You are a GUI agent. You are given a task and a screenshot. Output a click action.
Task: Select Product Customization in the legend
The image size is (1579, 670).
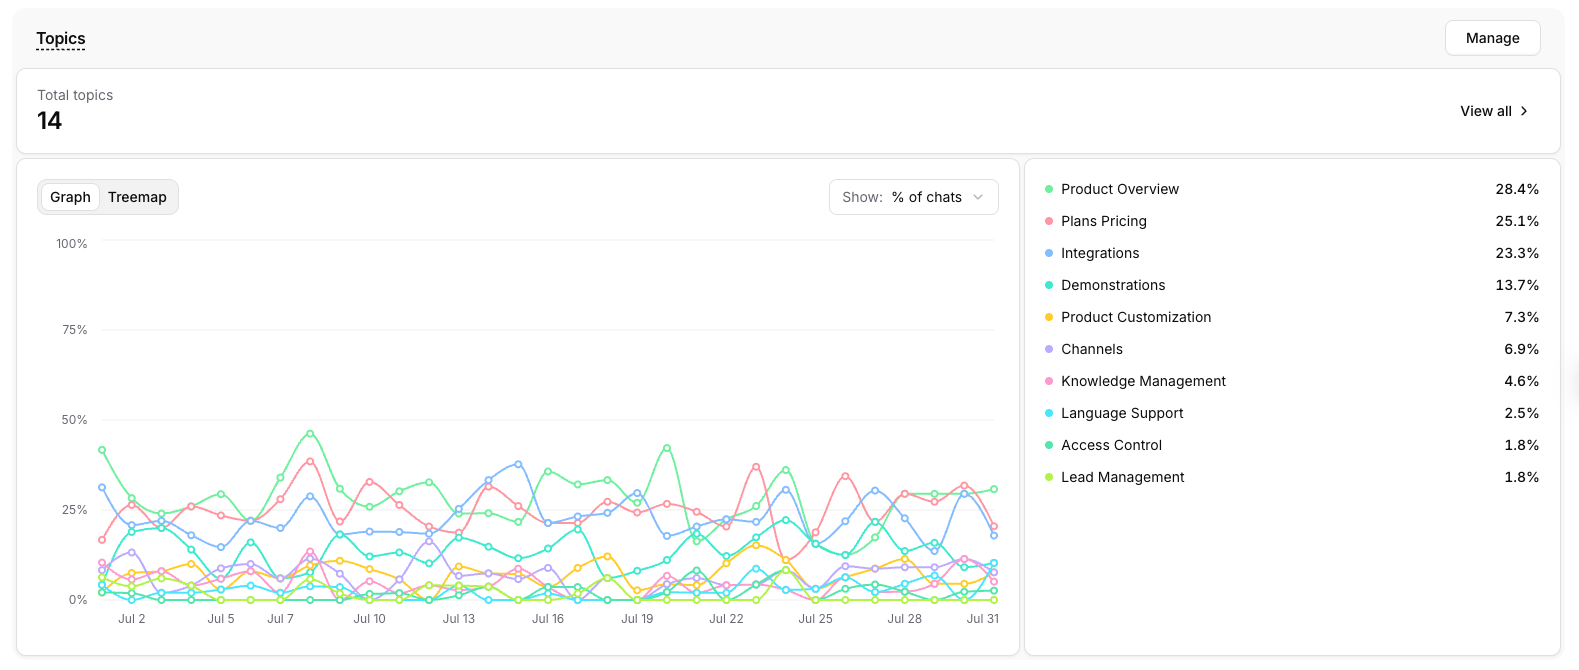1136,317
